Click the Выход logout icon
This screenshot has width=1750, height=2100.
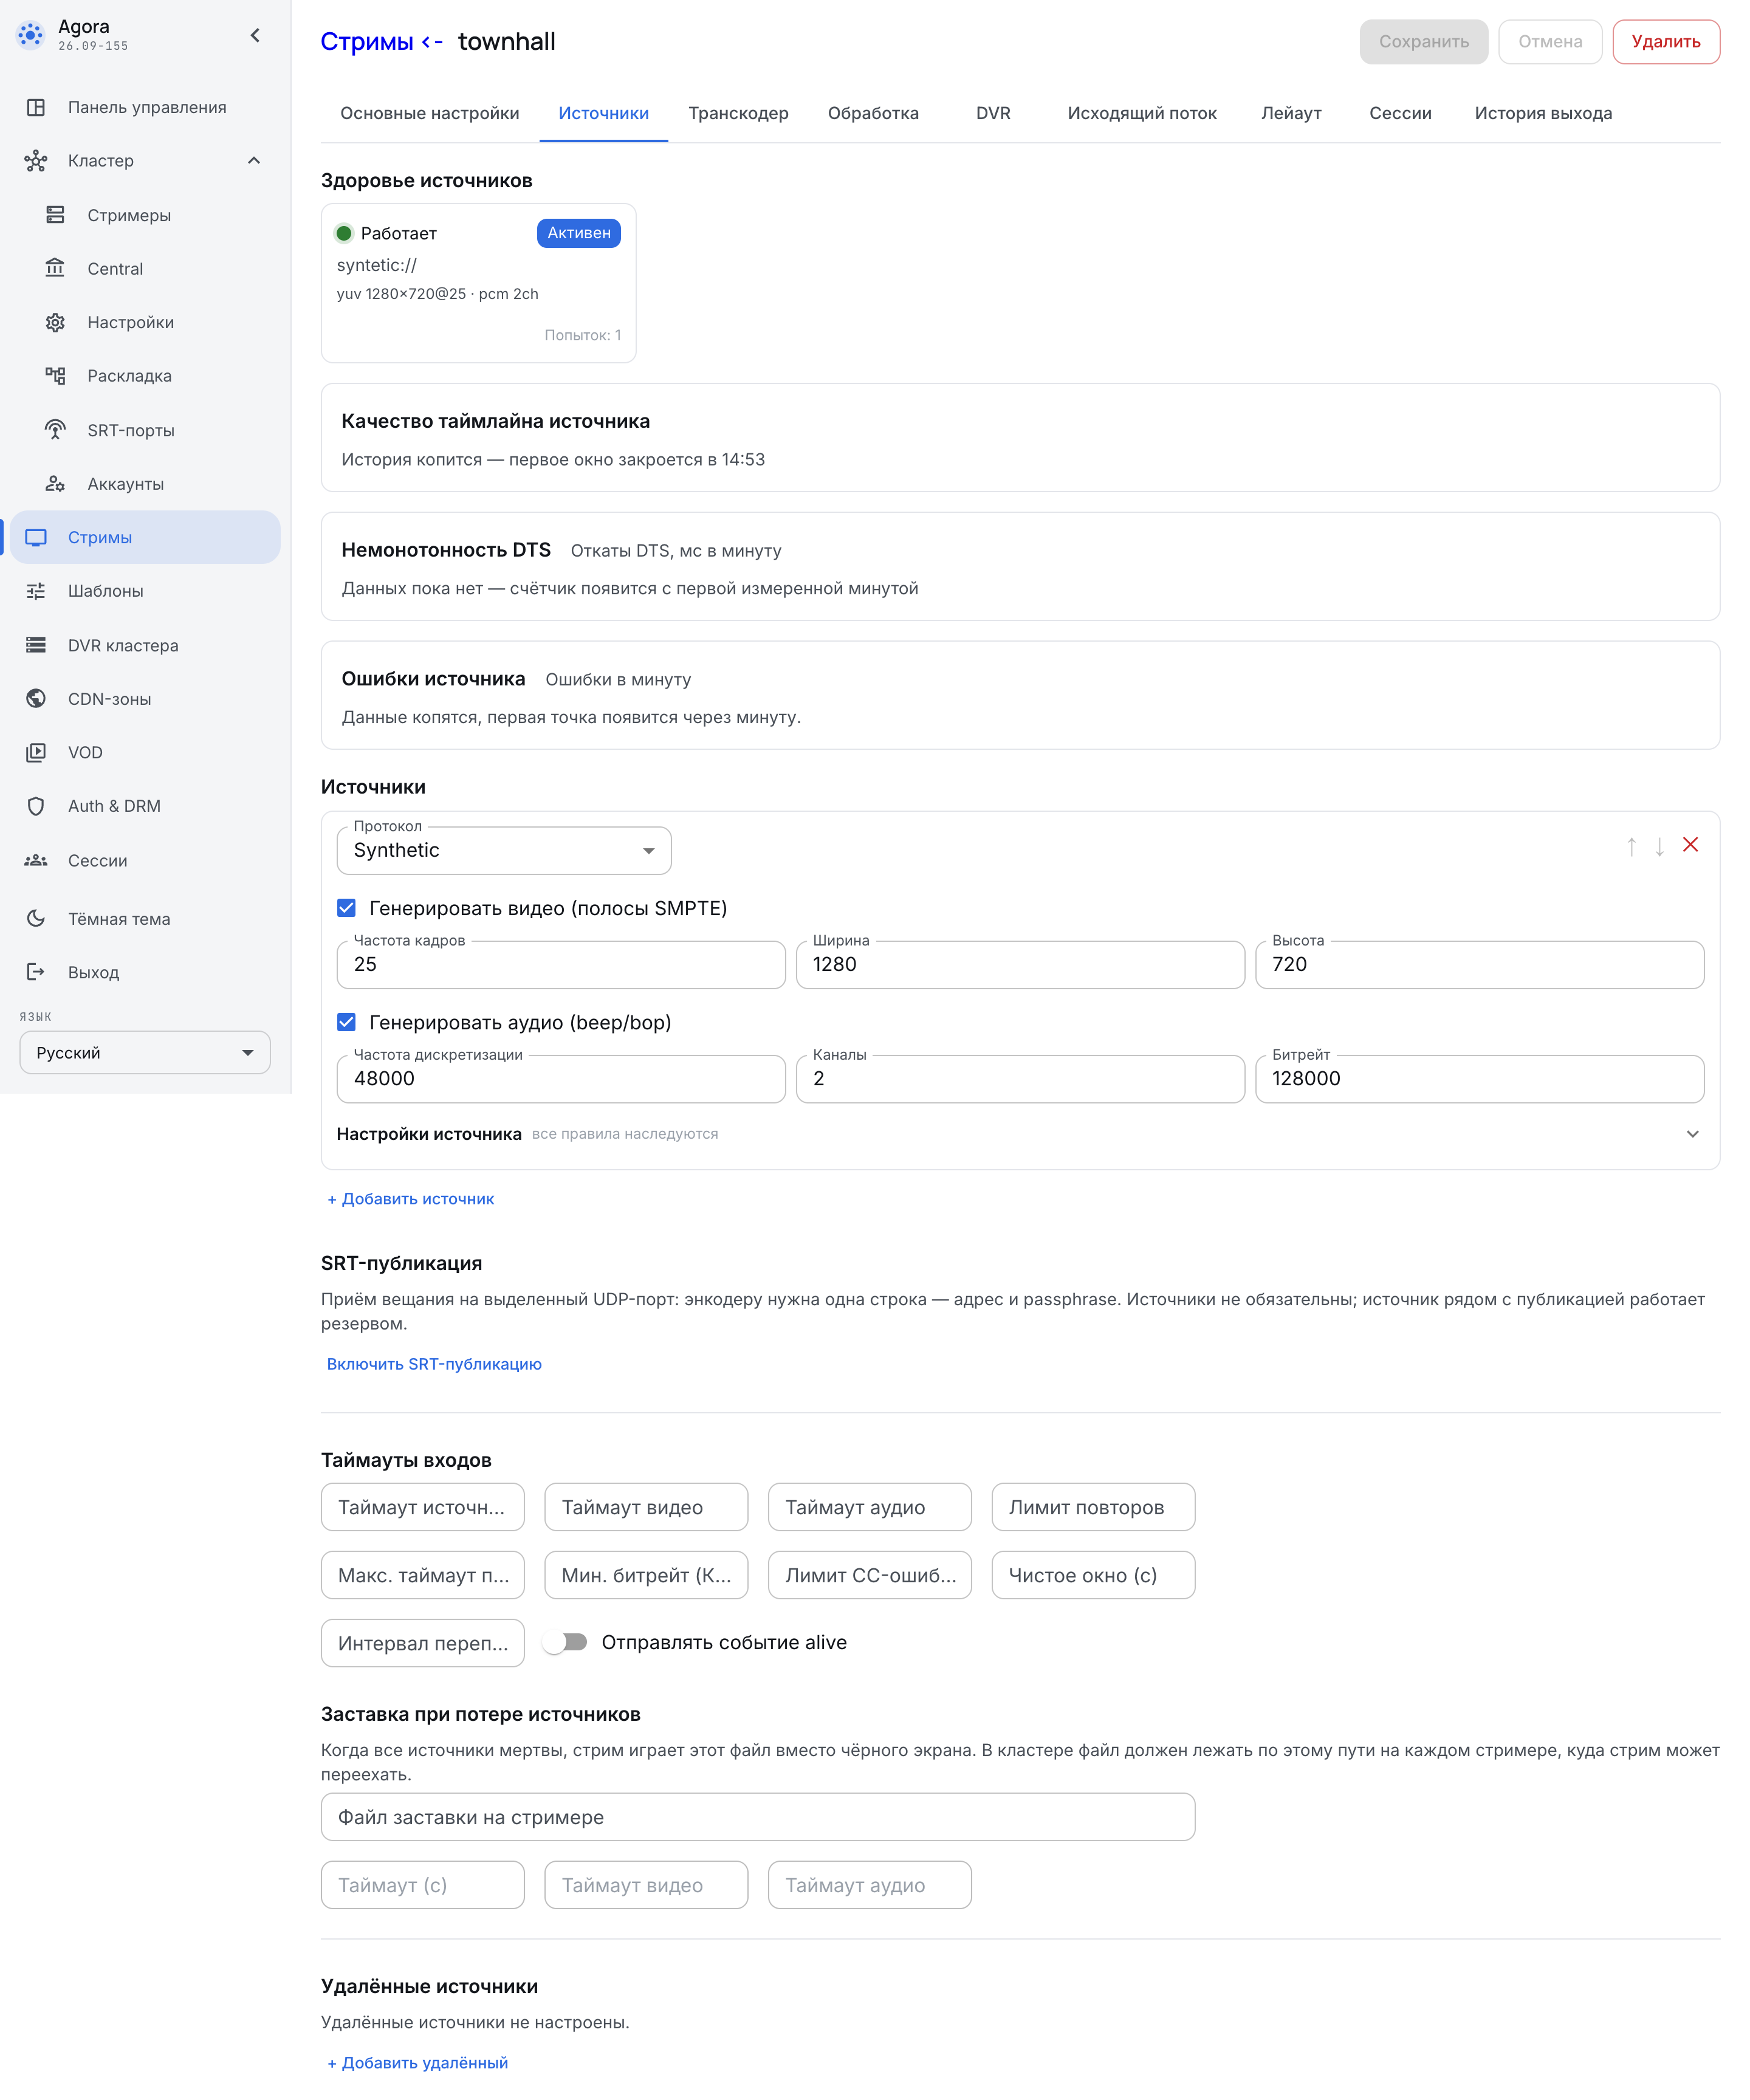pyautogui.click(x=36, y=972)
